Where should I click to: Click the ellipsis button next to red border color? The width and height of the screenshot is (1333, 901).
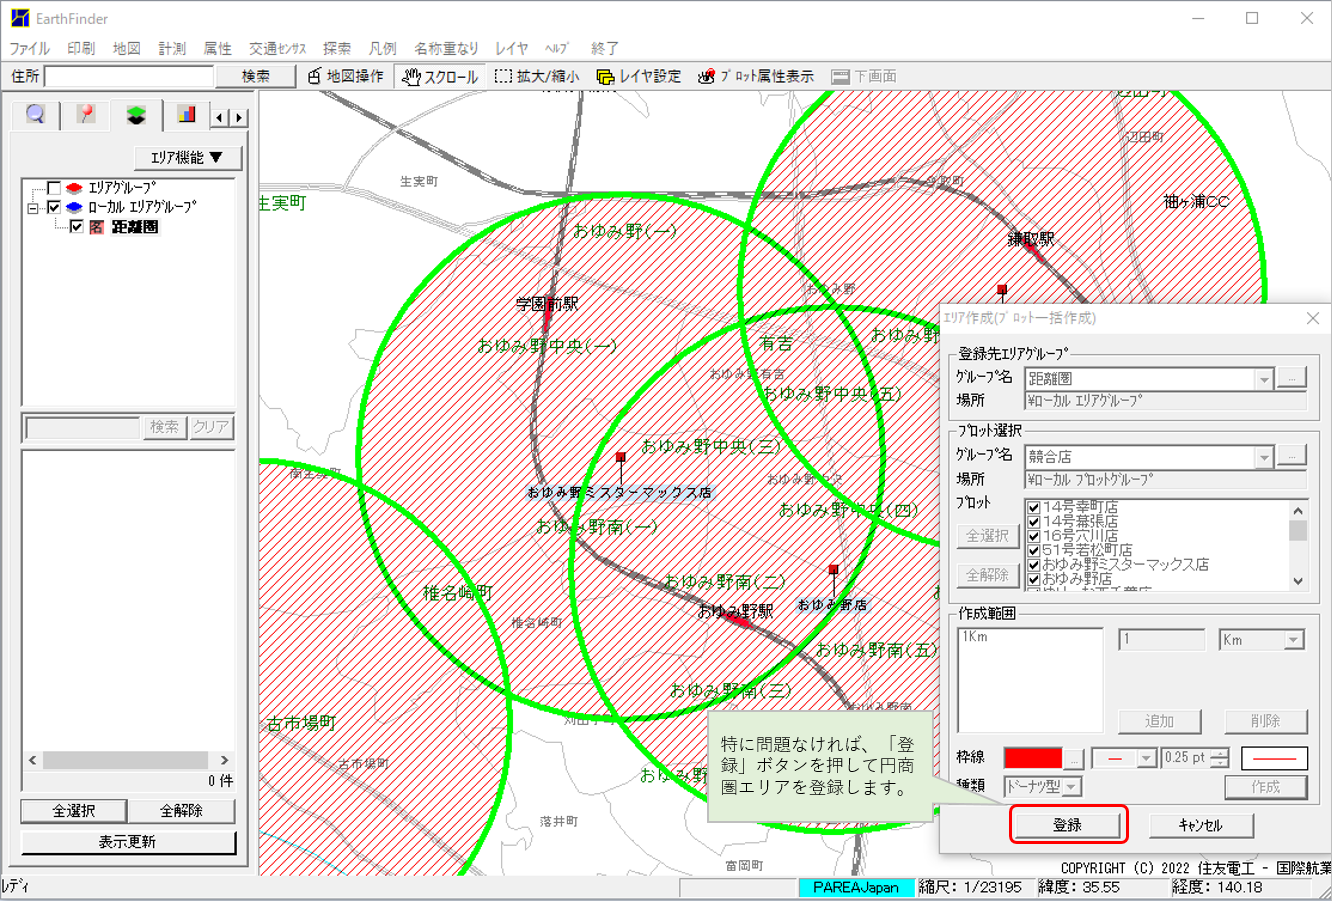tap(1073, 759)
